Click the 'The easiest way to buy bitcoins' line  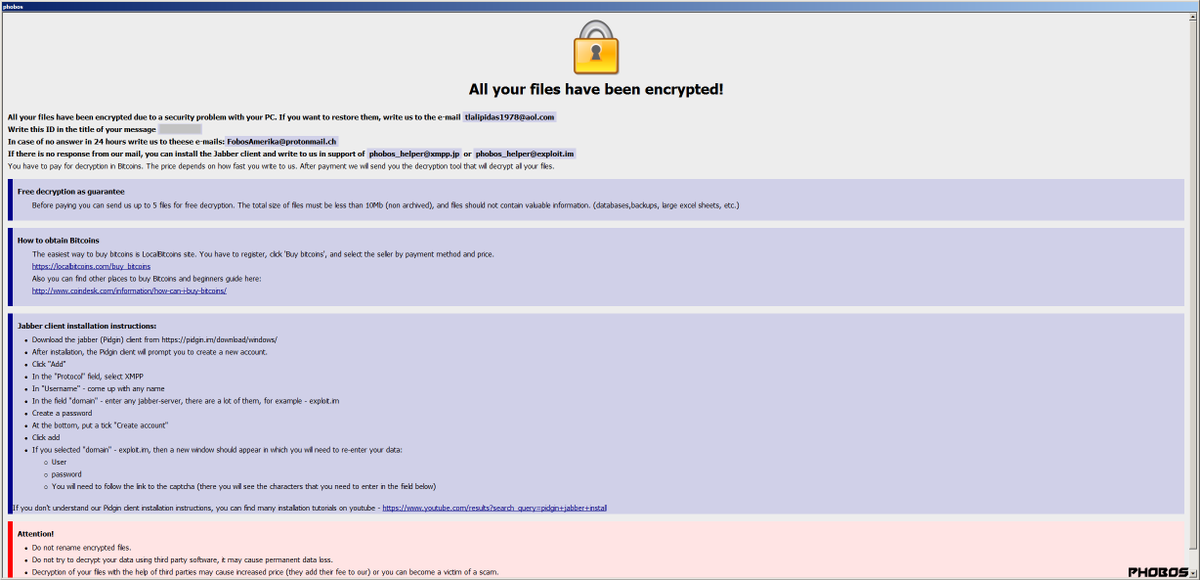point(263,254)
